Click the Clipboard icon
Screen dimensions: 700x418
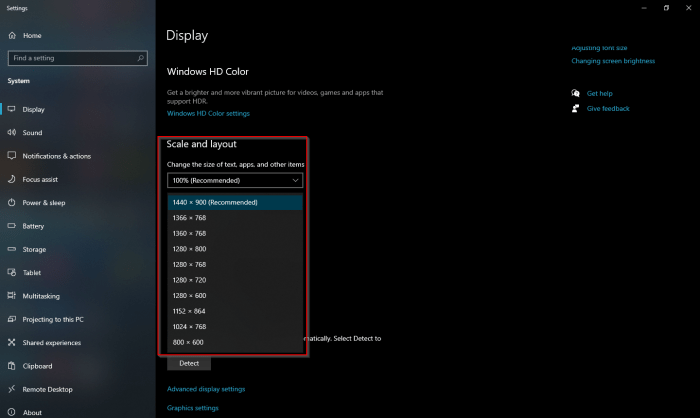click(12, 366)
